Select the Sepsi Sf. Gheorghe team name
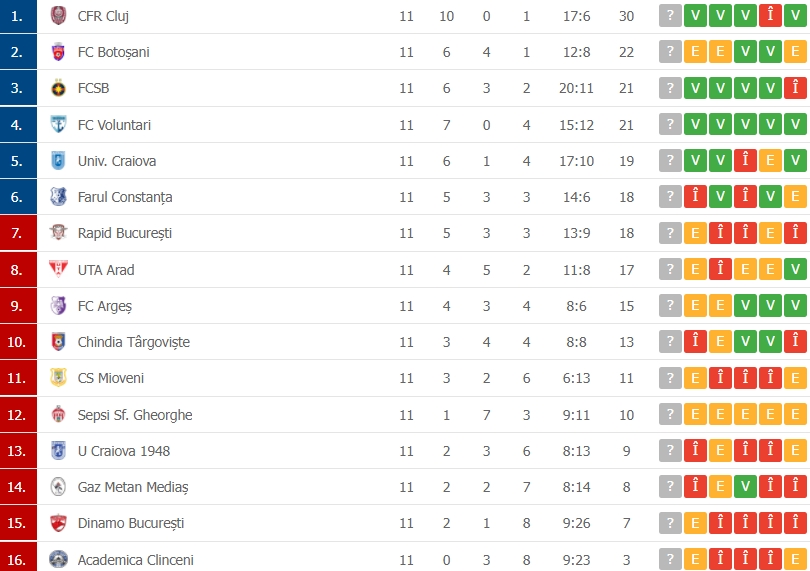 tap(135, 415)
